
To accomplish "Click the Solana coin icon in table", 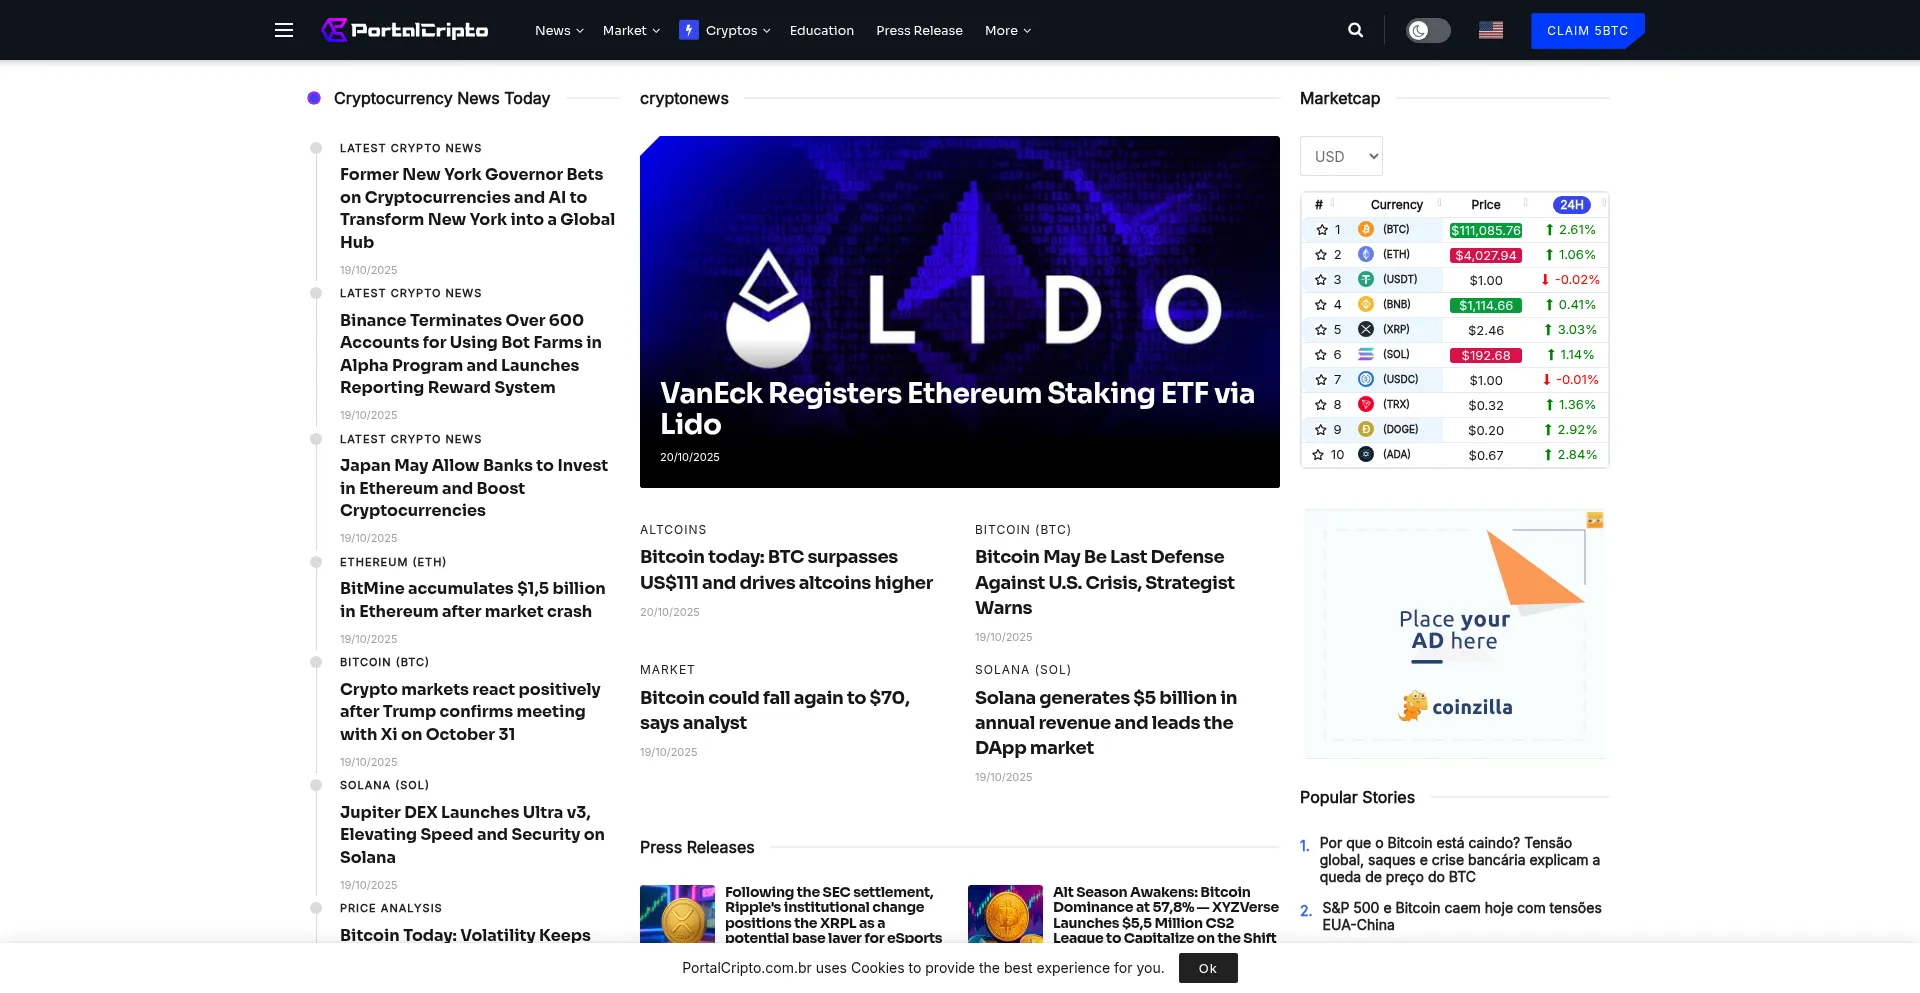I will [x=1365, y=355].
